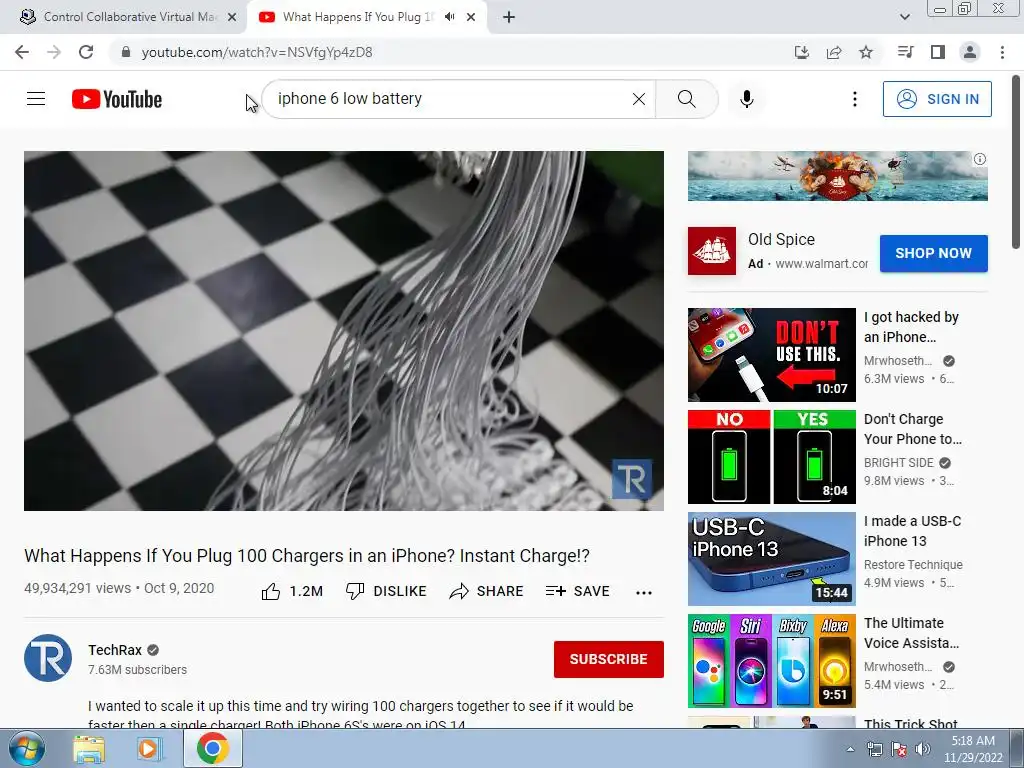Click the page vertical scrollbar
The width and height of the screenshot is (1024, 768).
pos(1016,161)
